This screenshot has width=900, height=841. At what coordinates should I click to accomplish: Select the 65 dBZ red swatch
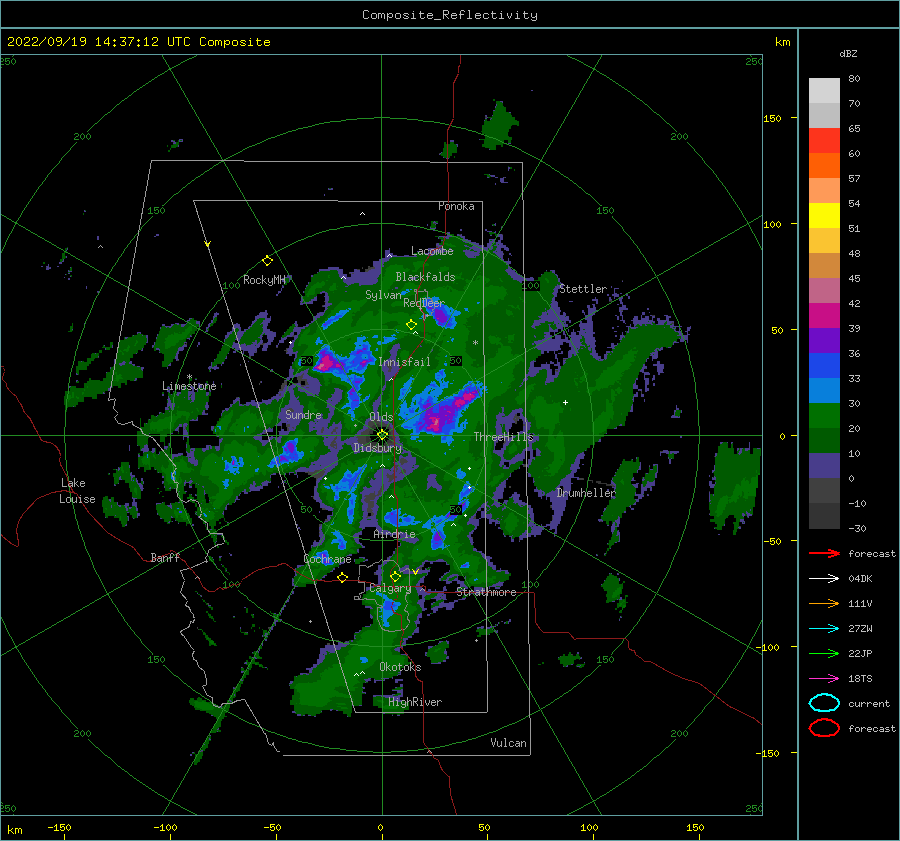(x=824, y=141)
